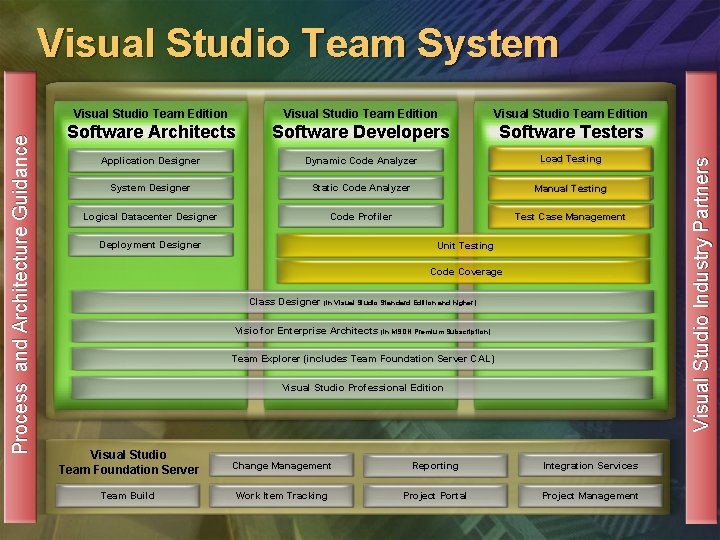
Task: Select the Load Testing box
Action: 570,159
